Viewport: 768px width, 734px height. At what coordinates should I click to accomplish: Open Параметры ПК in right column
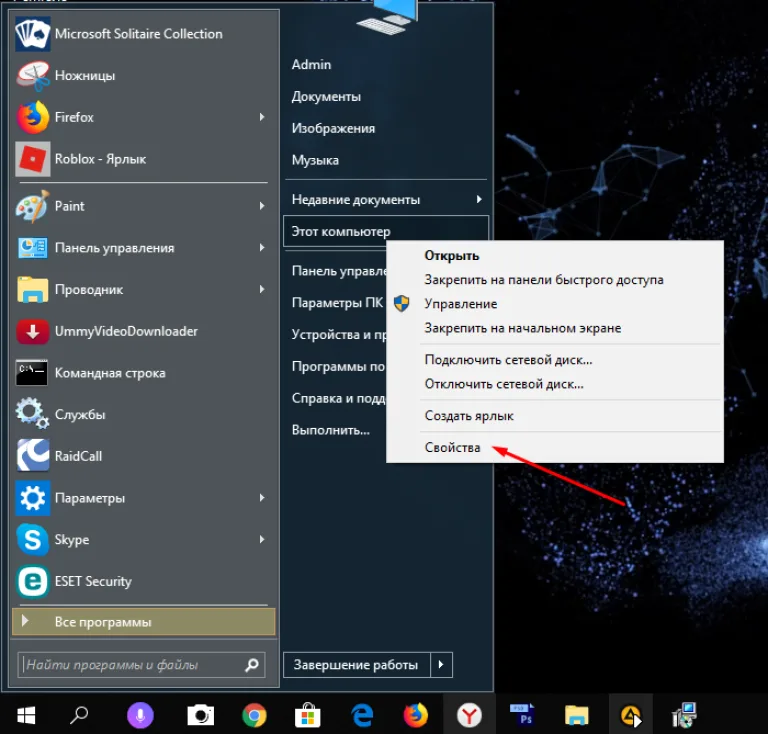[x=337, y=303]
